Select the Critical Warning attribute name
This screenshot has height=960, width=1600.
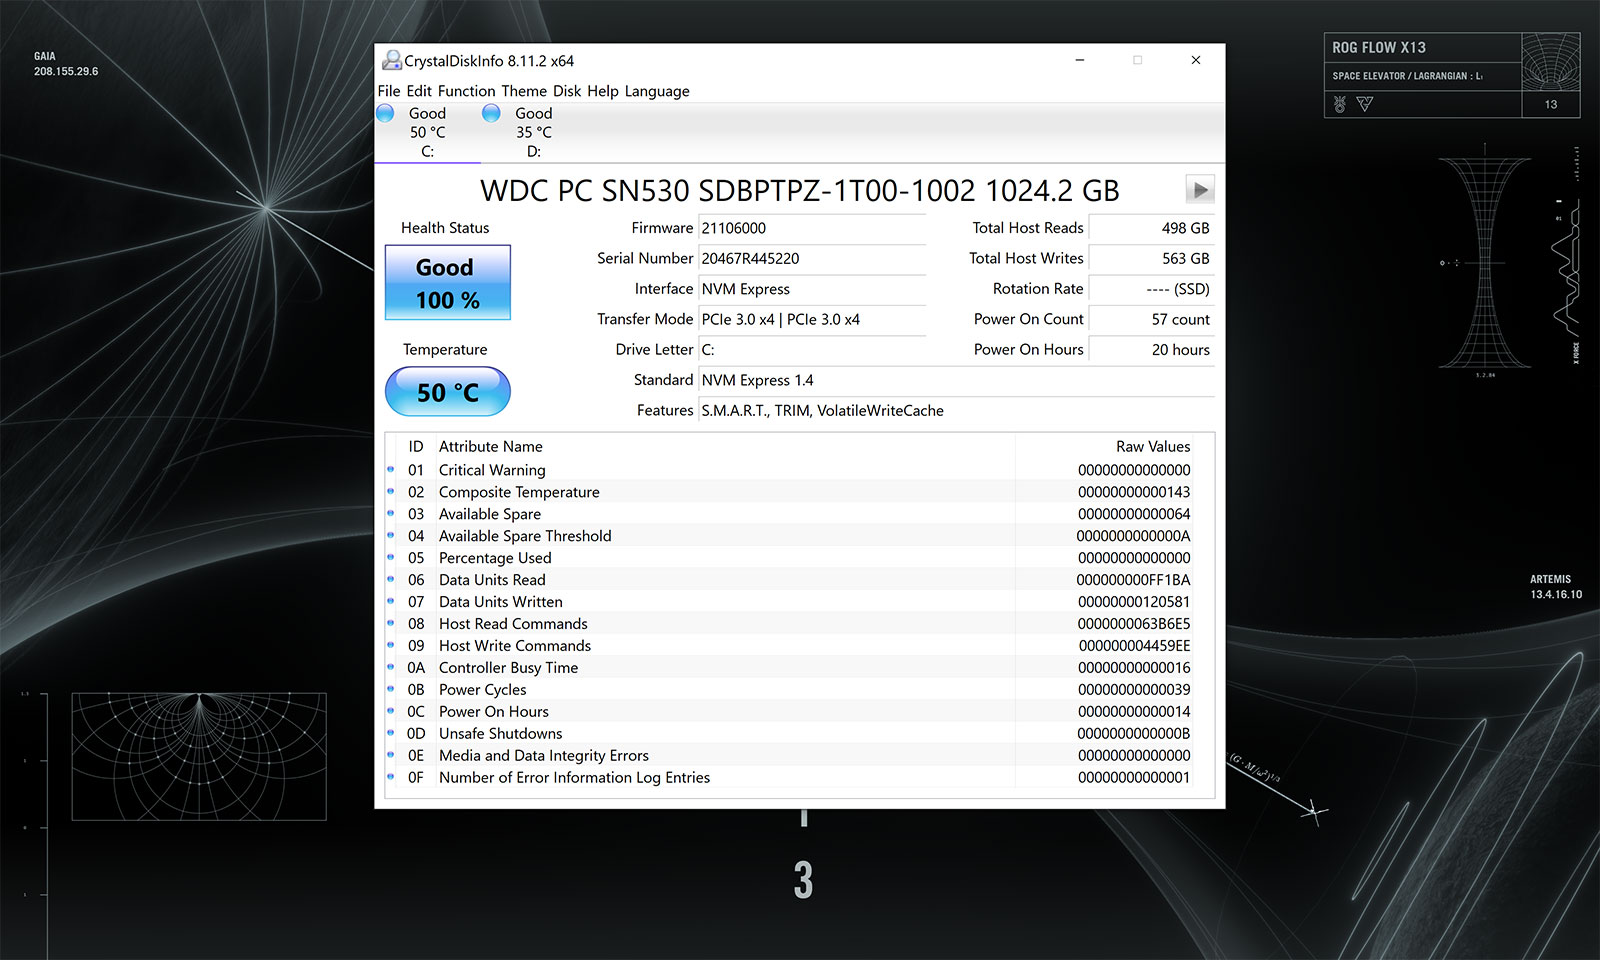click(492, 470)
